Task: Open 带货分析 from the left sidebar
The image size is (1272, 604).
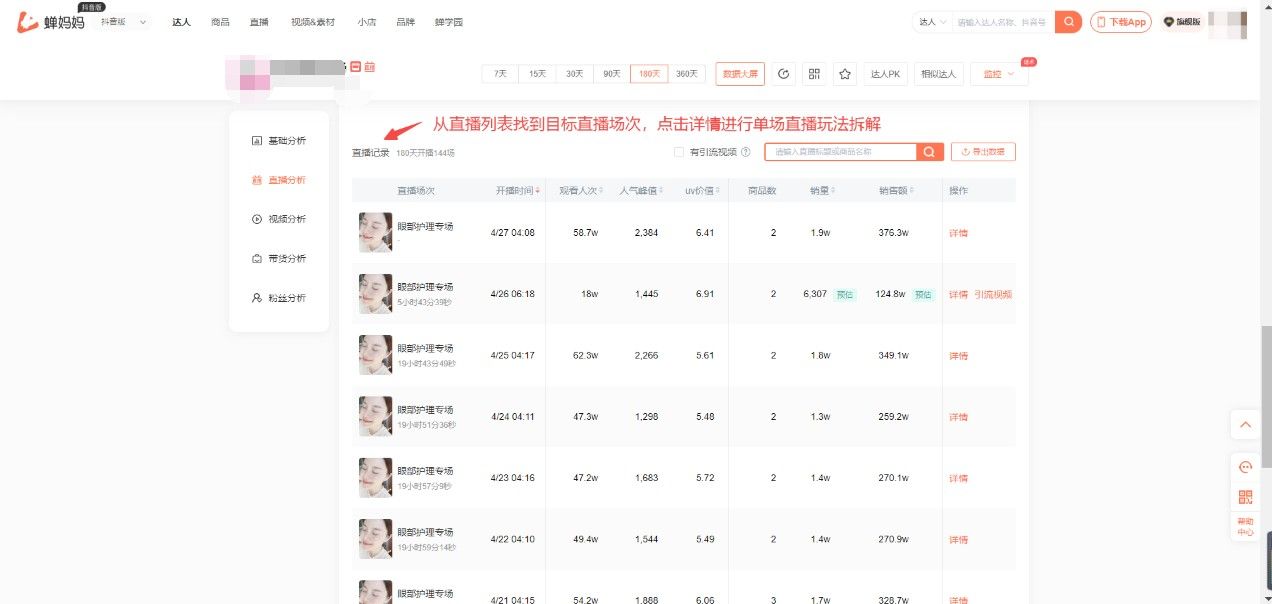Action: pos(287,258)
